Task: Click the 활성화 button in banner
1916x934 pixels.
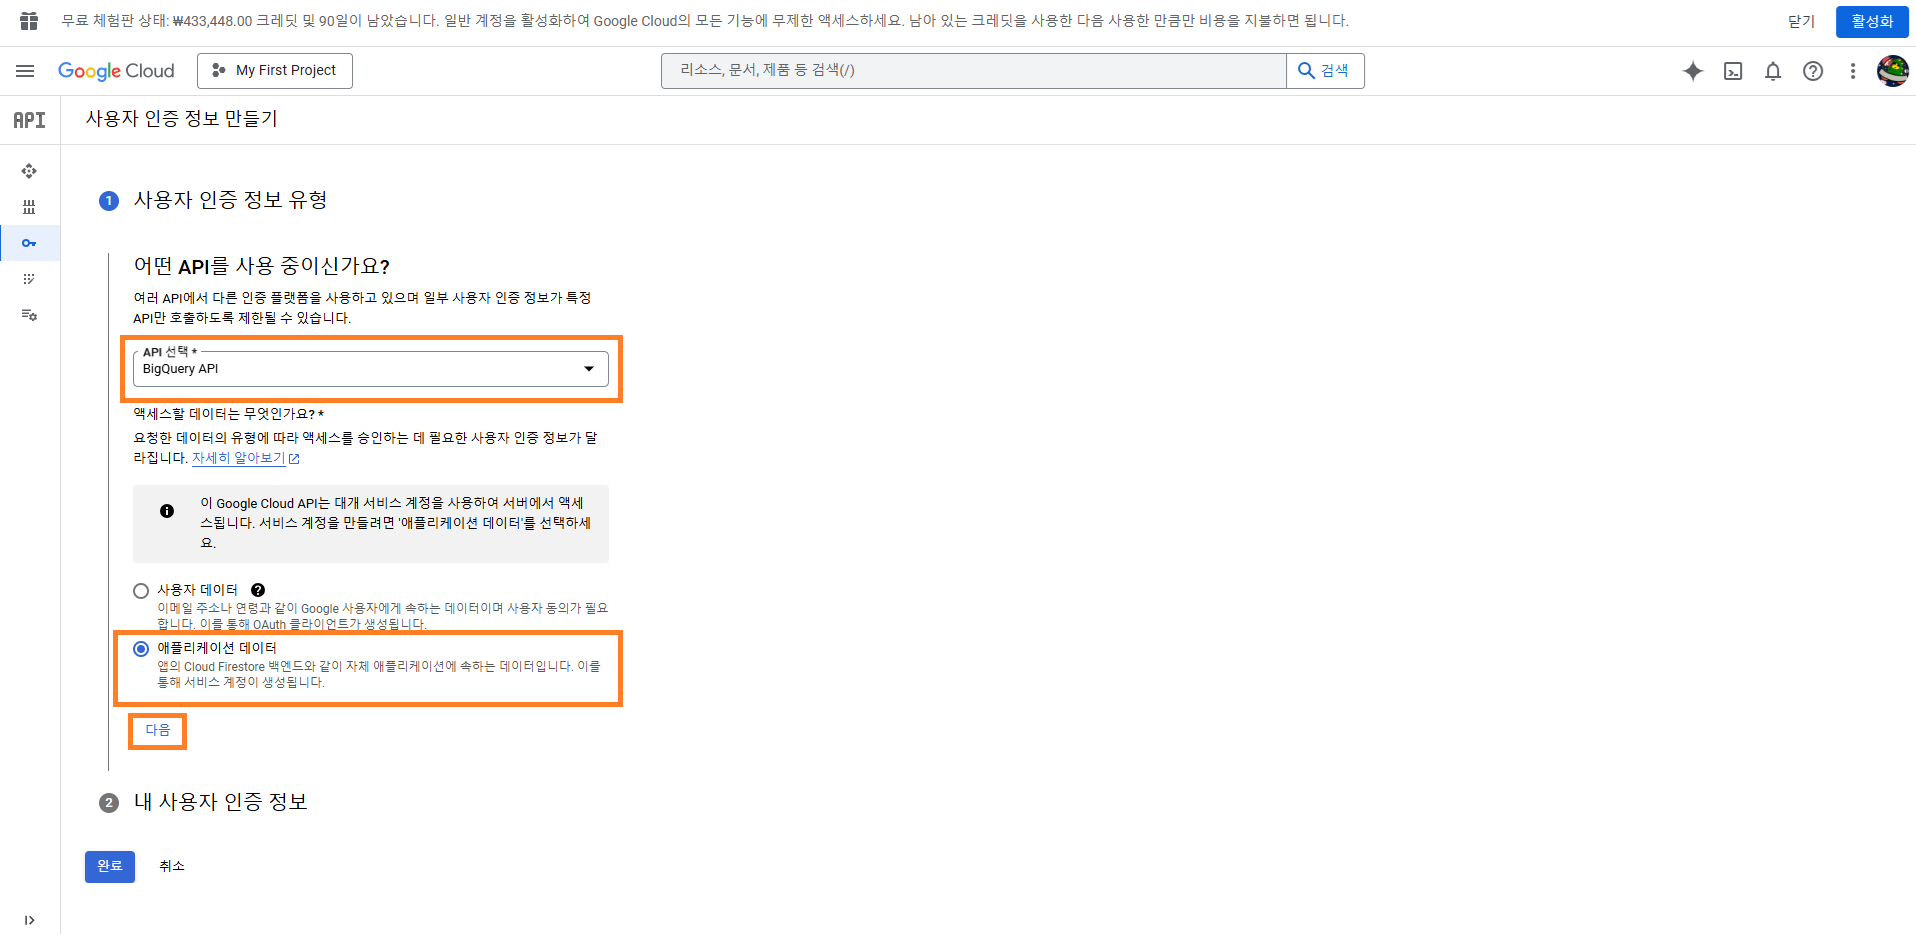Action: pyautogui.click(x=1872, y=21)
